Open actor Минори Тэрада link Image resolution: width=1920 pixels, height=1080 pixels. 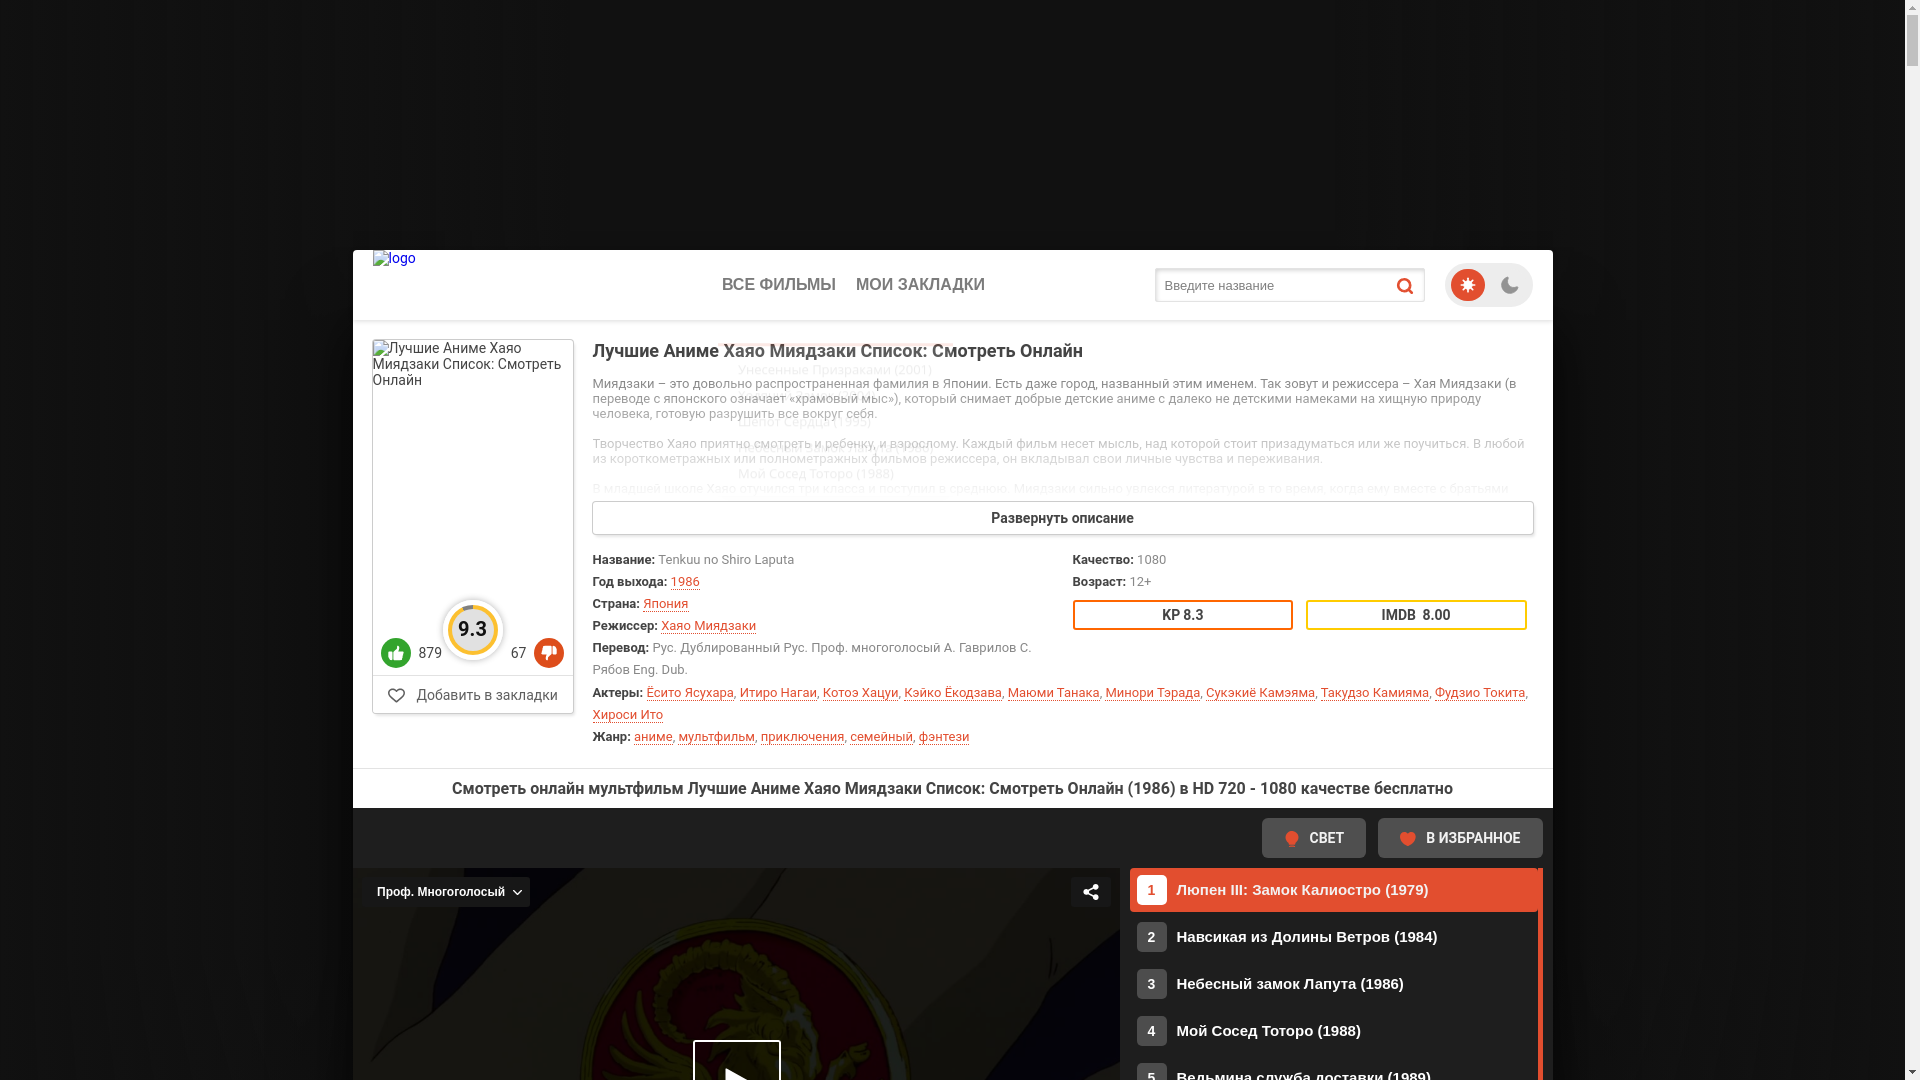(x=1153, y=693)
